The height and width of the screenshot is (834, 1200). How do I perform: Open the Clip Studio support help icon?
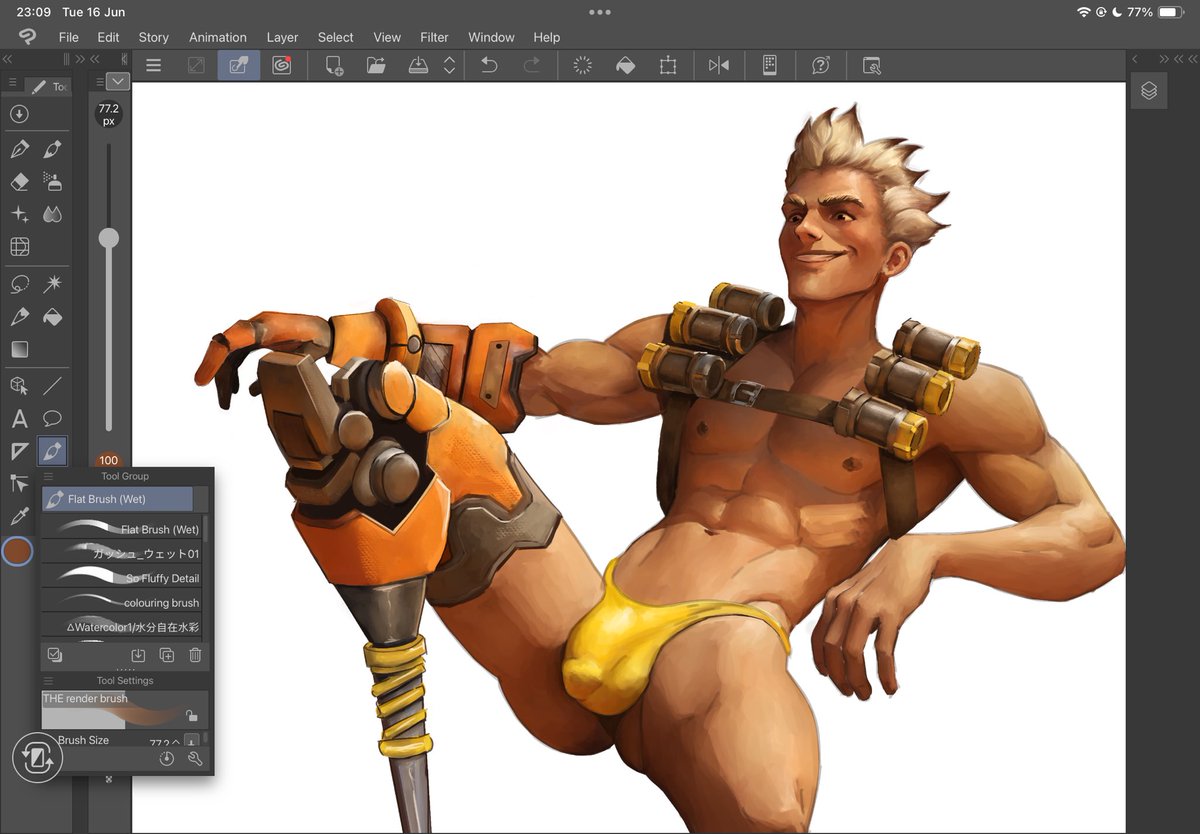(821, 66)
